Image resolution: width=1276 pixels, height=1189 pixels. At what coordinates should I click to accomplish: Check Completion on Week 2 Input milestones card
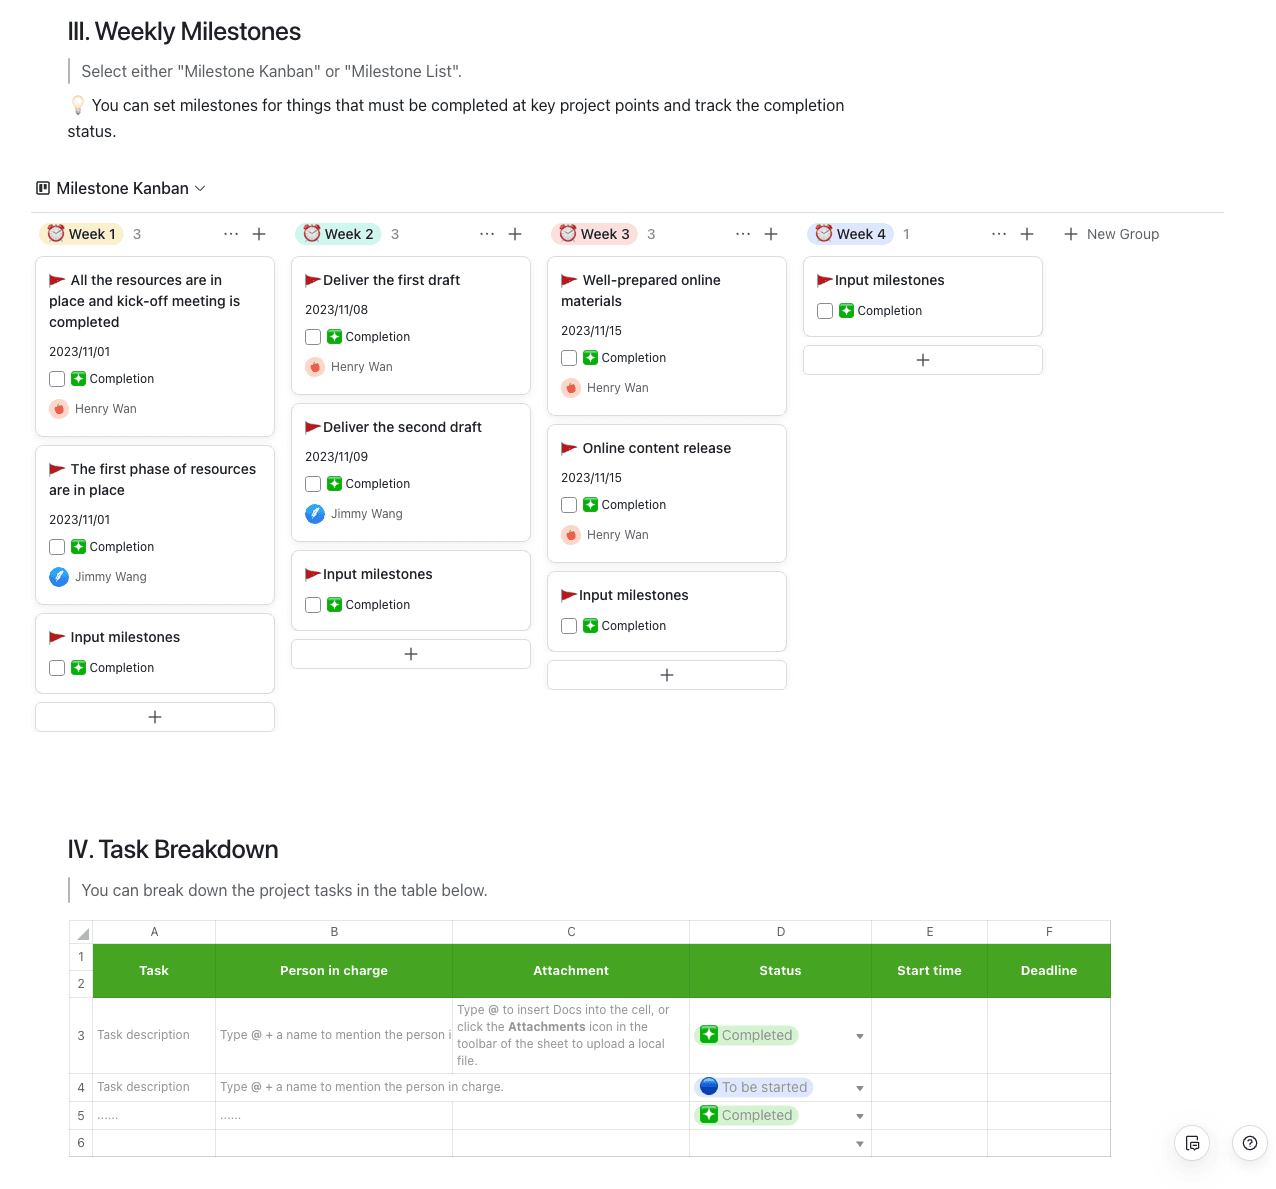[x=313, y=605]
